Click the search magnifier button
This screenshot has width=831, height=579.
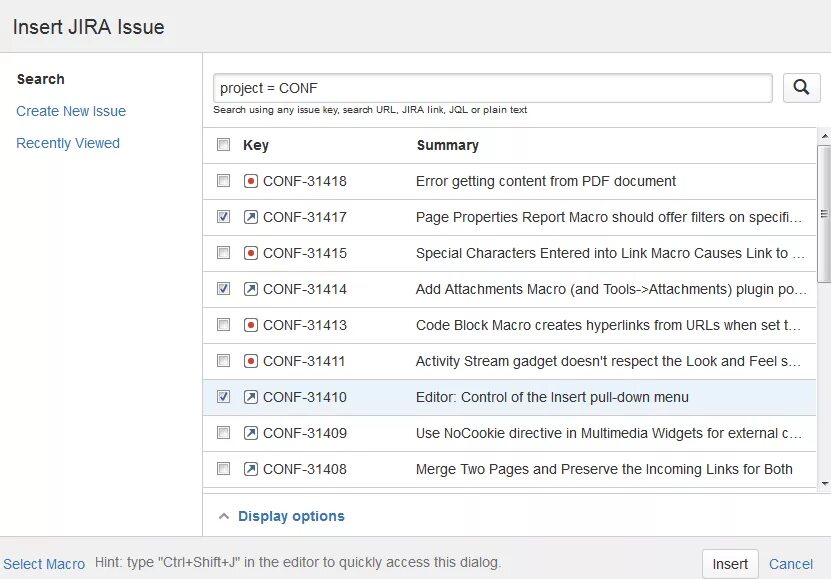coord(801,88)
